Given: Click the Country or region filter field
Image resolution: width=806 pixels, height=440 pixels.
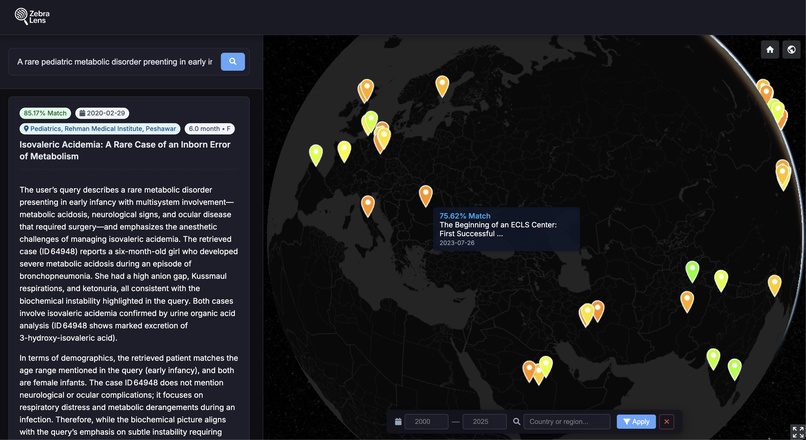Looking at the screenshot, I should click(566, 421).
